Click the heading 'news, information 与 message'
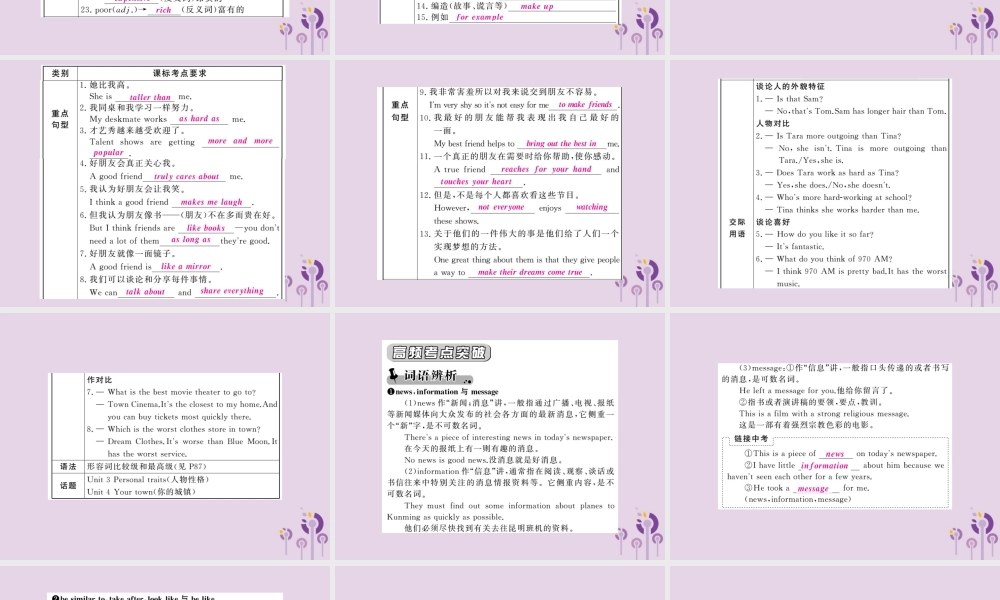The width and height of the screenshot is (1000, 600). (x=443, y=391)
